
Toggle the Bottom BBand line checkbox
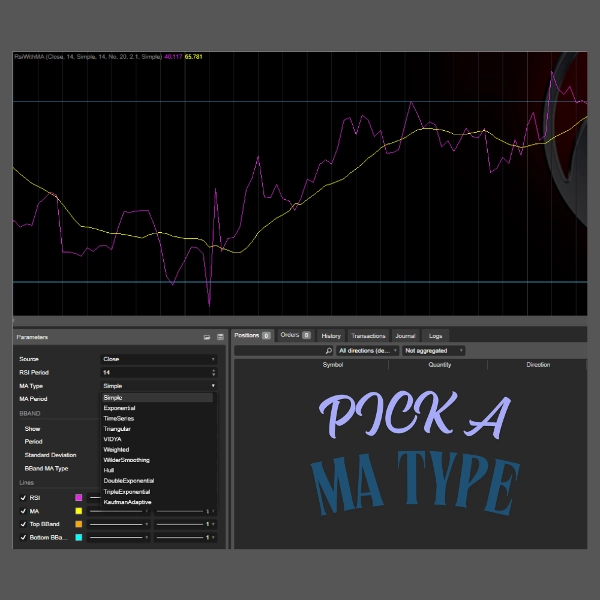pyautogui.click(x=23, y=538)
